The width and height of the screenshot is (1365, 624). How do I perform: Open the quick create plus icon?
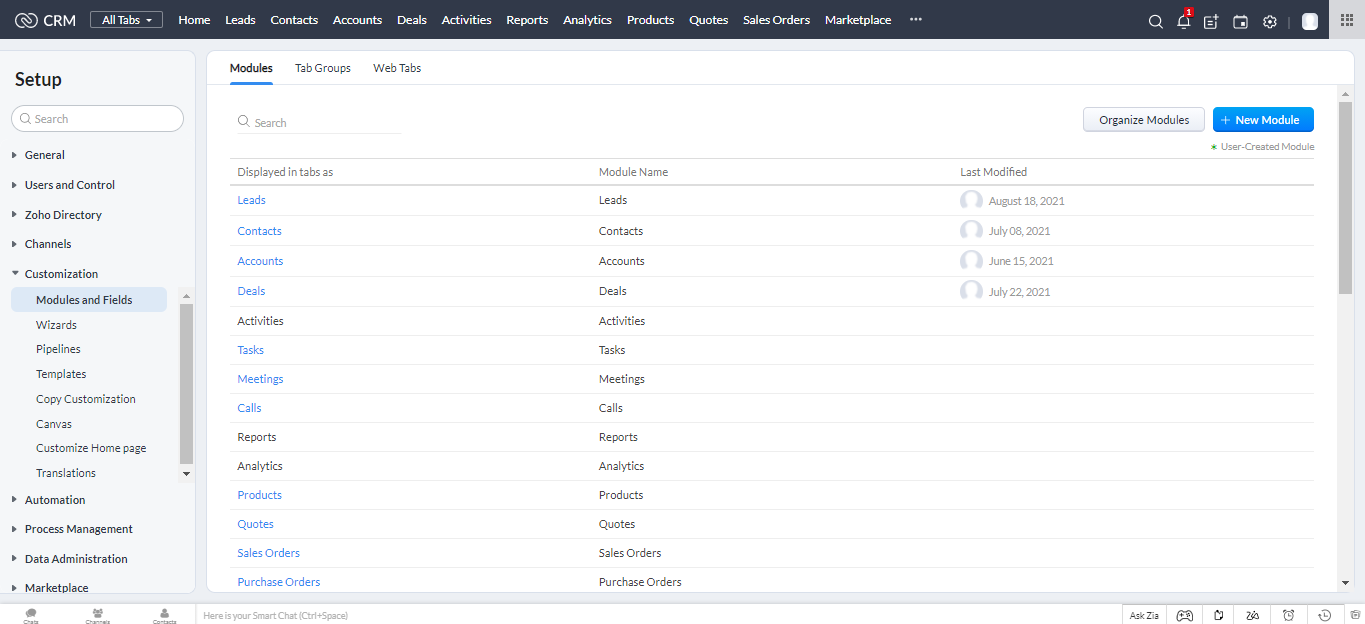[1211, 21]
